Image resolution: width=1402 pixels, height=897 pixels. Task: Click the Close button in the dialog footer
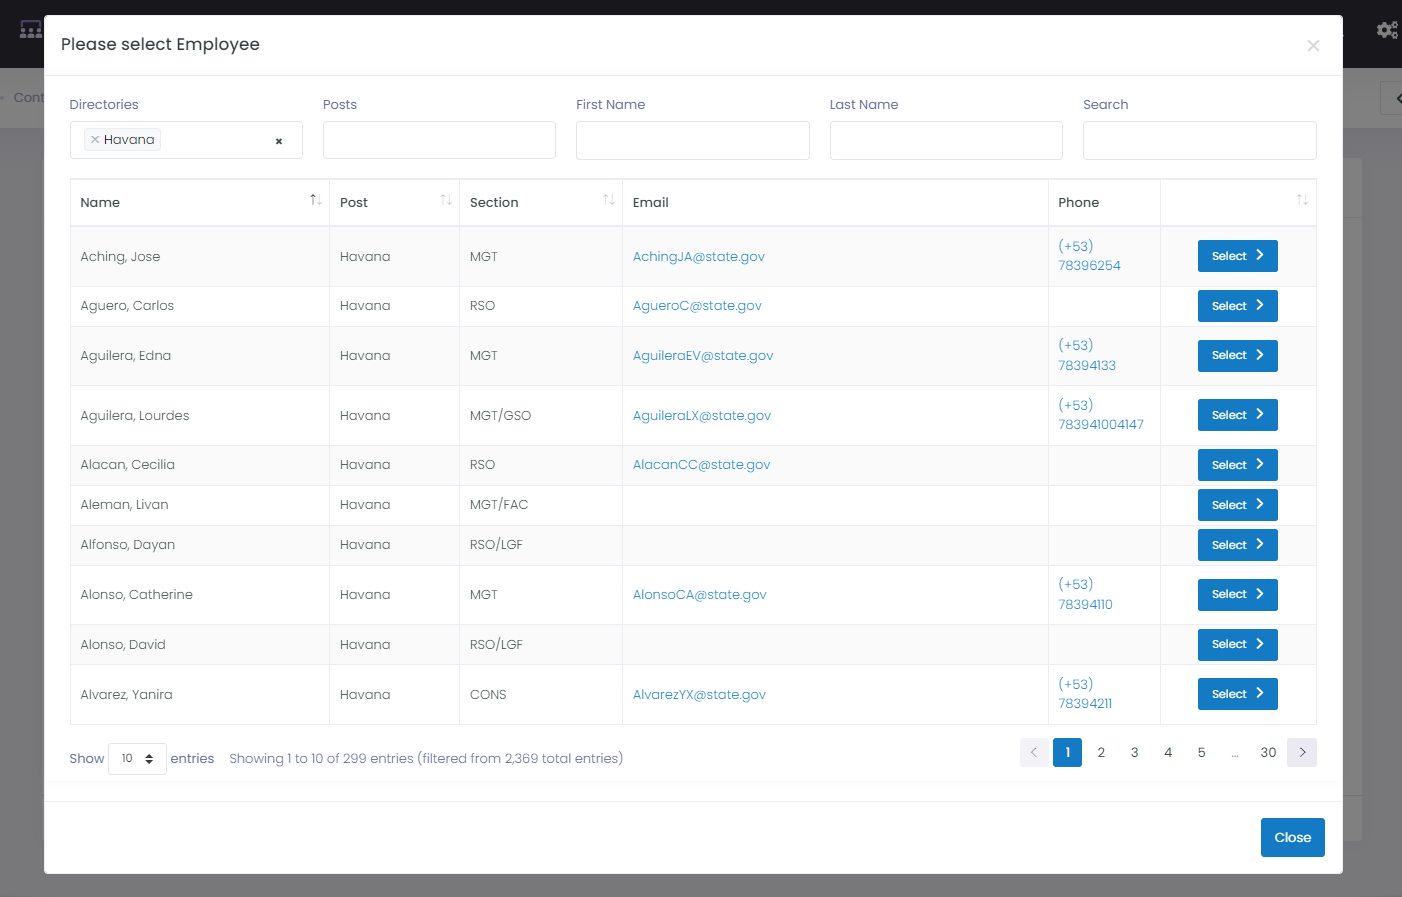(x=1293, y=837)
